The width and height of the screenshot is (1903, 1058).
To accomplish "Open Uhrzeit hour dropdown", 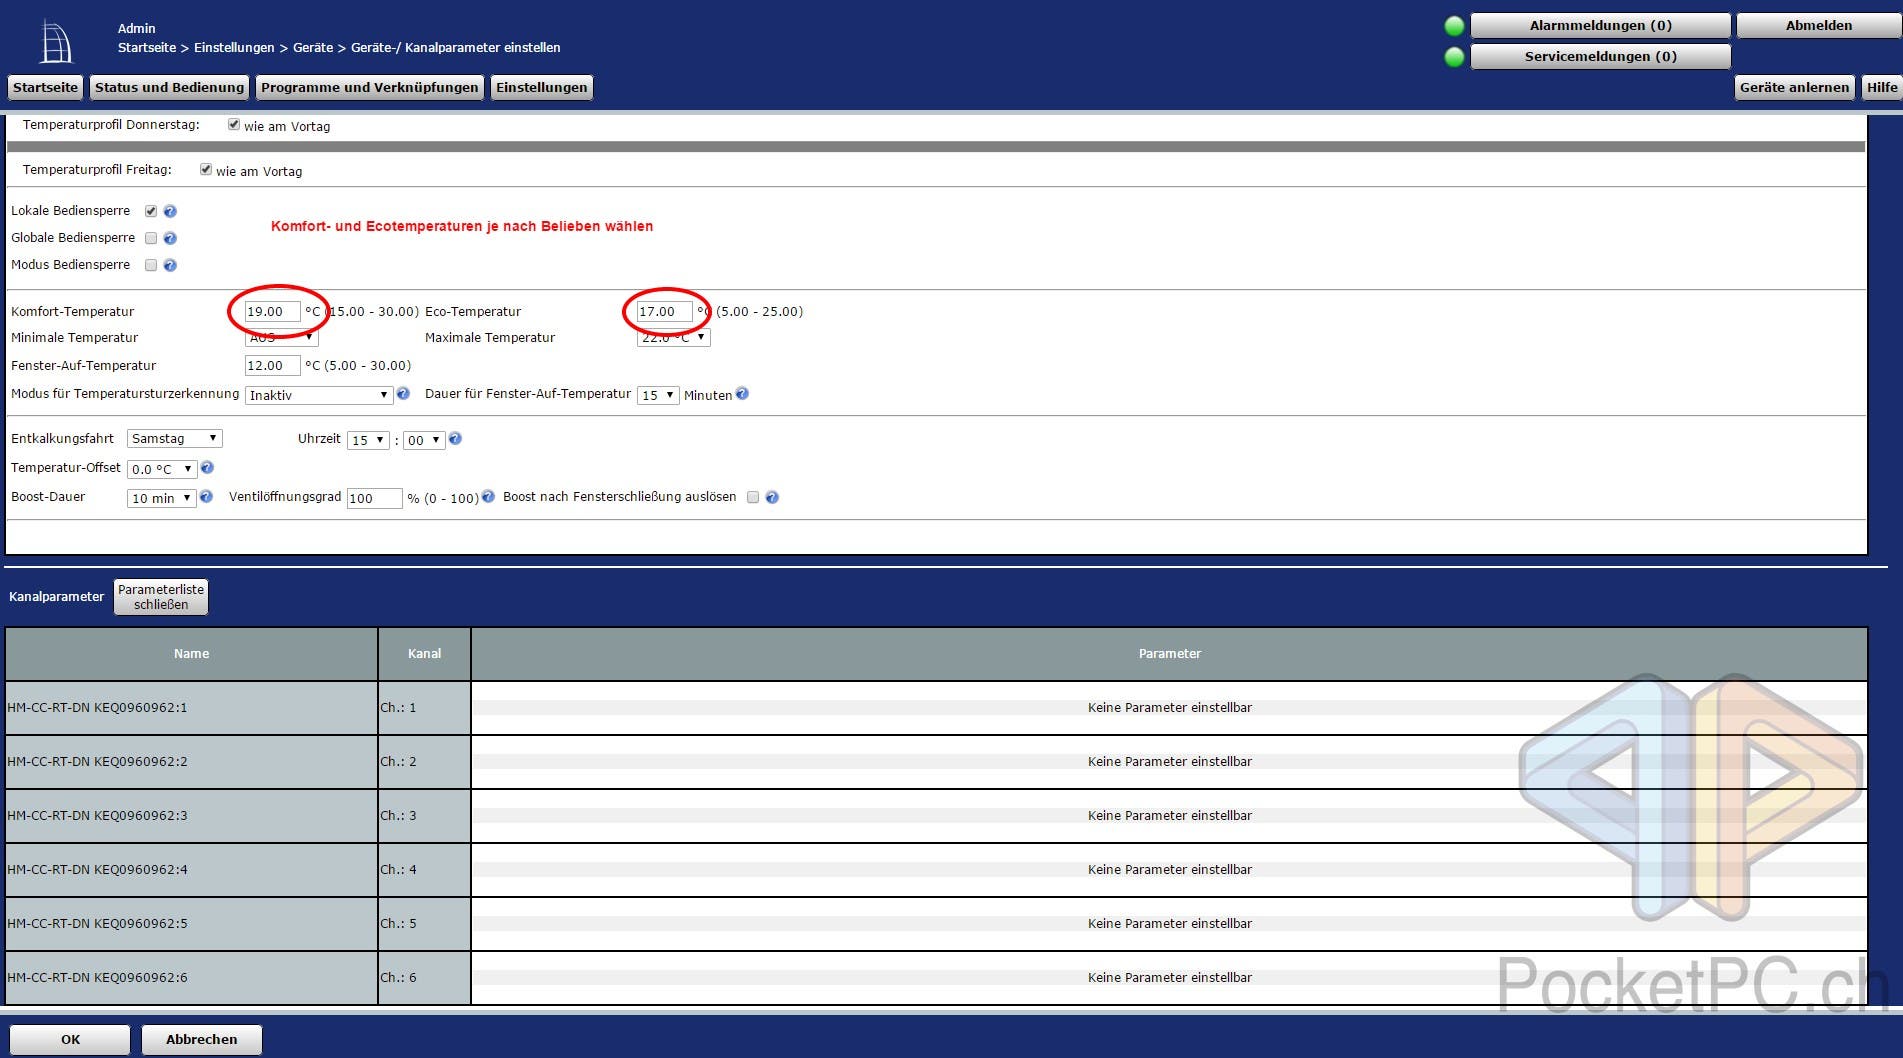I will 368,440.
